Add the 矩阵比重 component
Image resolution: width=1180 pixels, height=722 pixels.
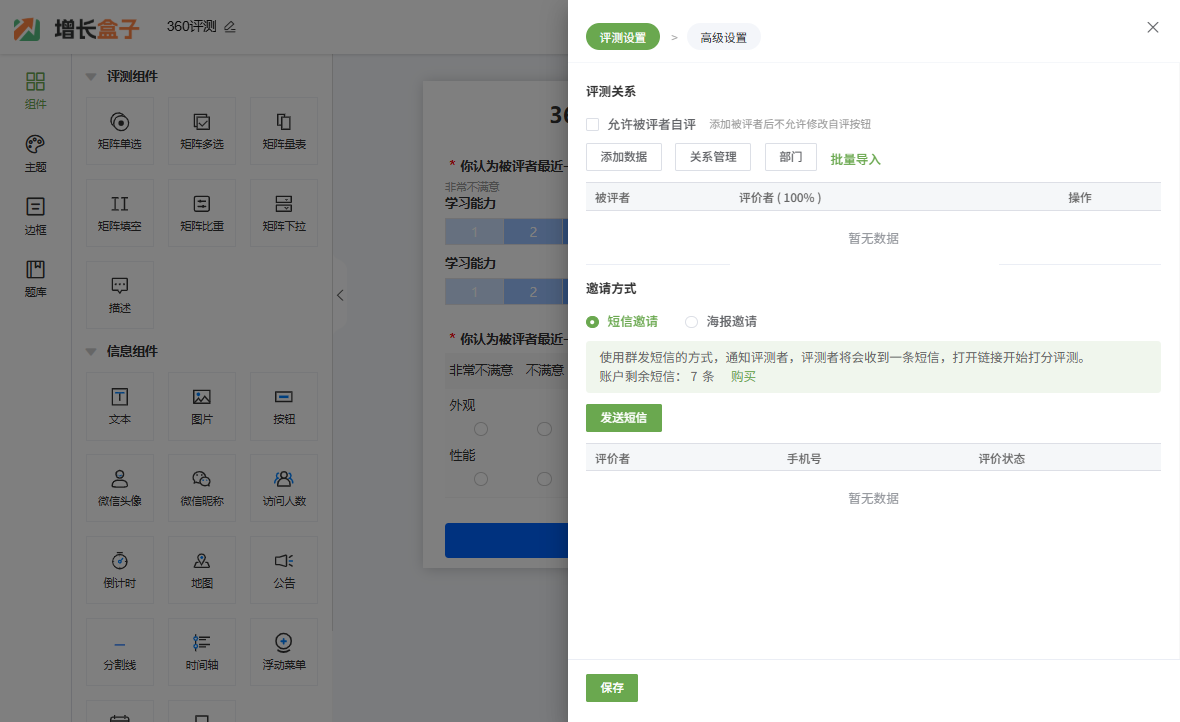coord(202,213)
